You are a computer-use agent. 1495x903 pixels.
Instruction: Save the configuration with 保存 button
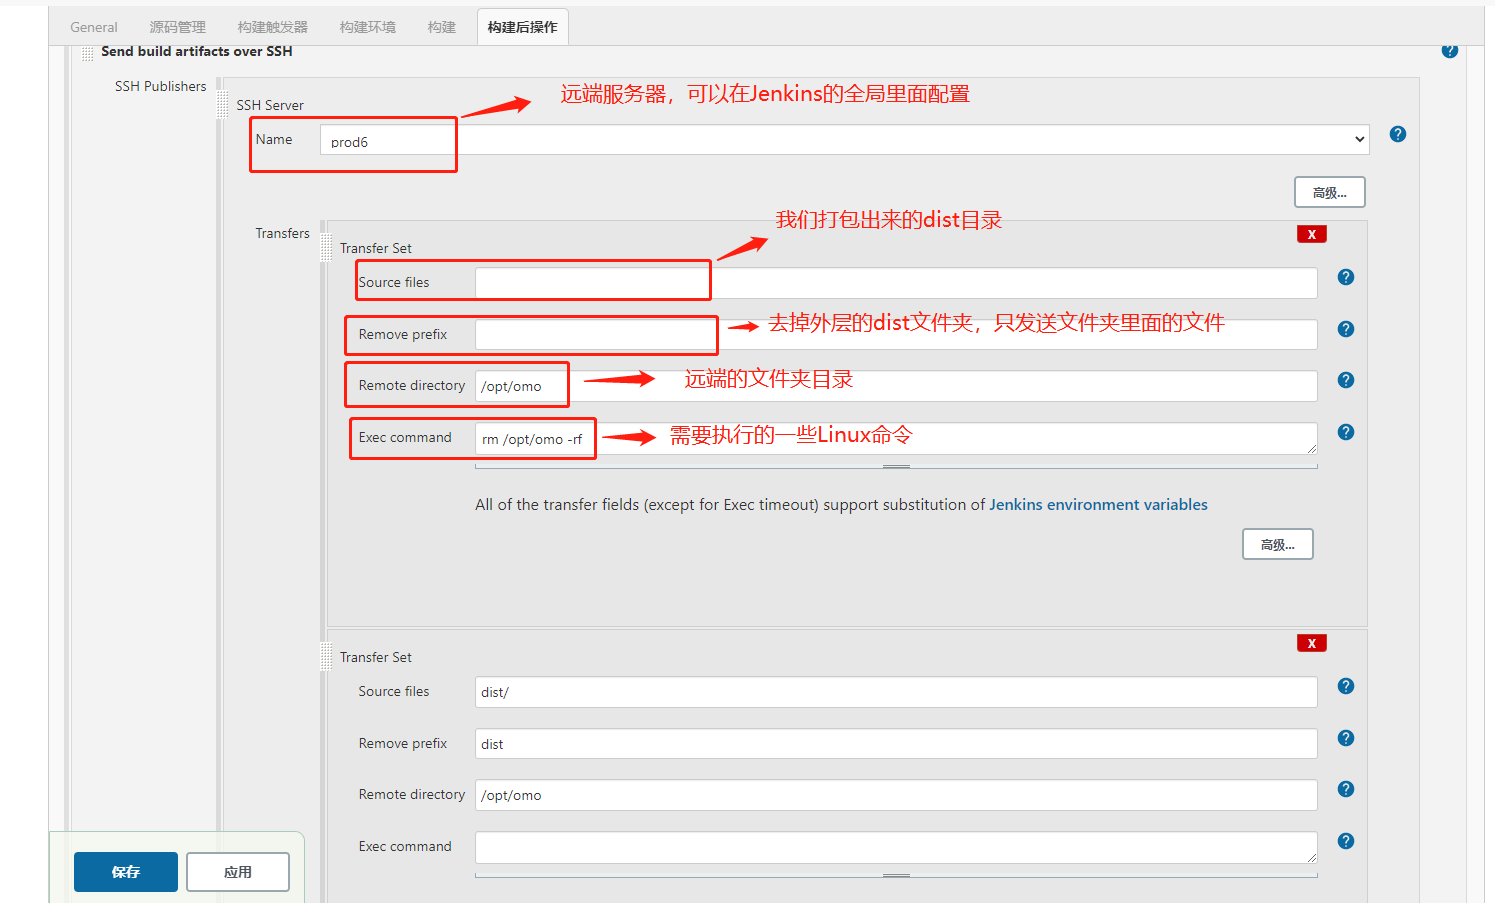[x=126, y=872]
